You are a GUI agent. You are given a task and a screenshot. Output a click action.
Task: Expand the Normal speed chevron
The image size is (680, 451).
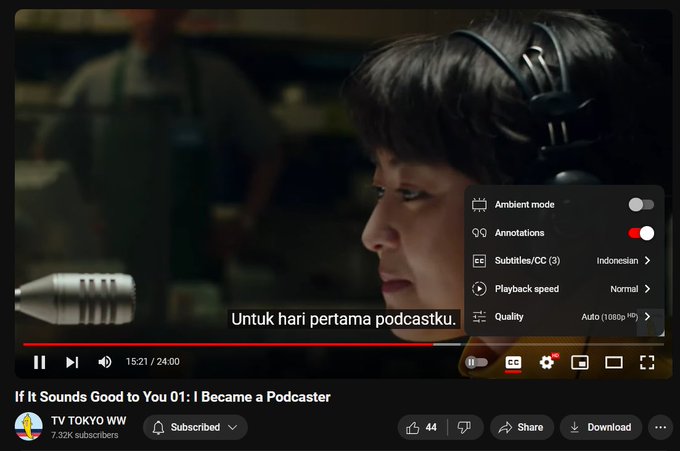[647, 289]
